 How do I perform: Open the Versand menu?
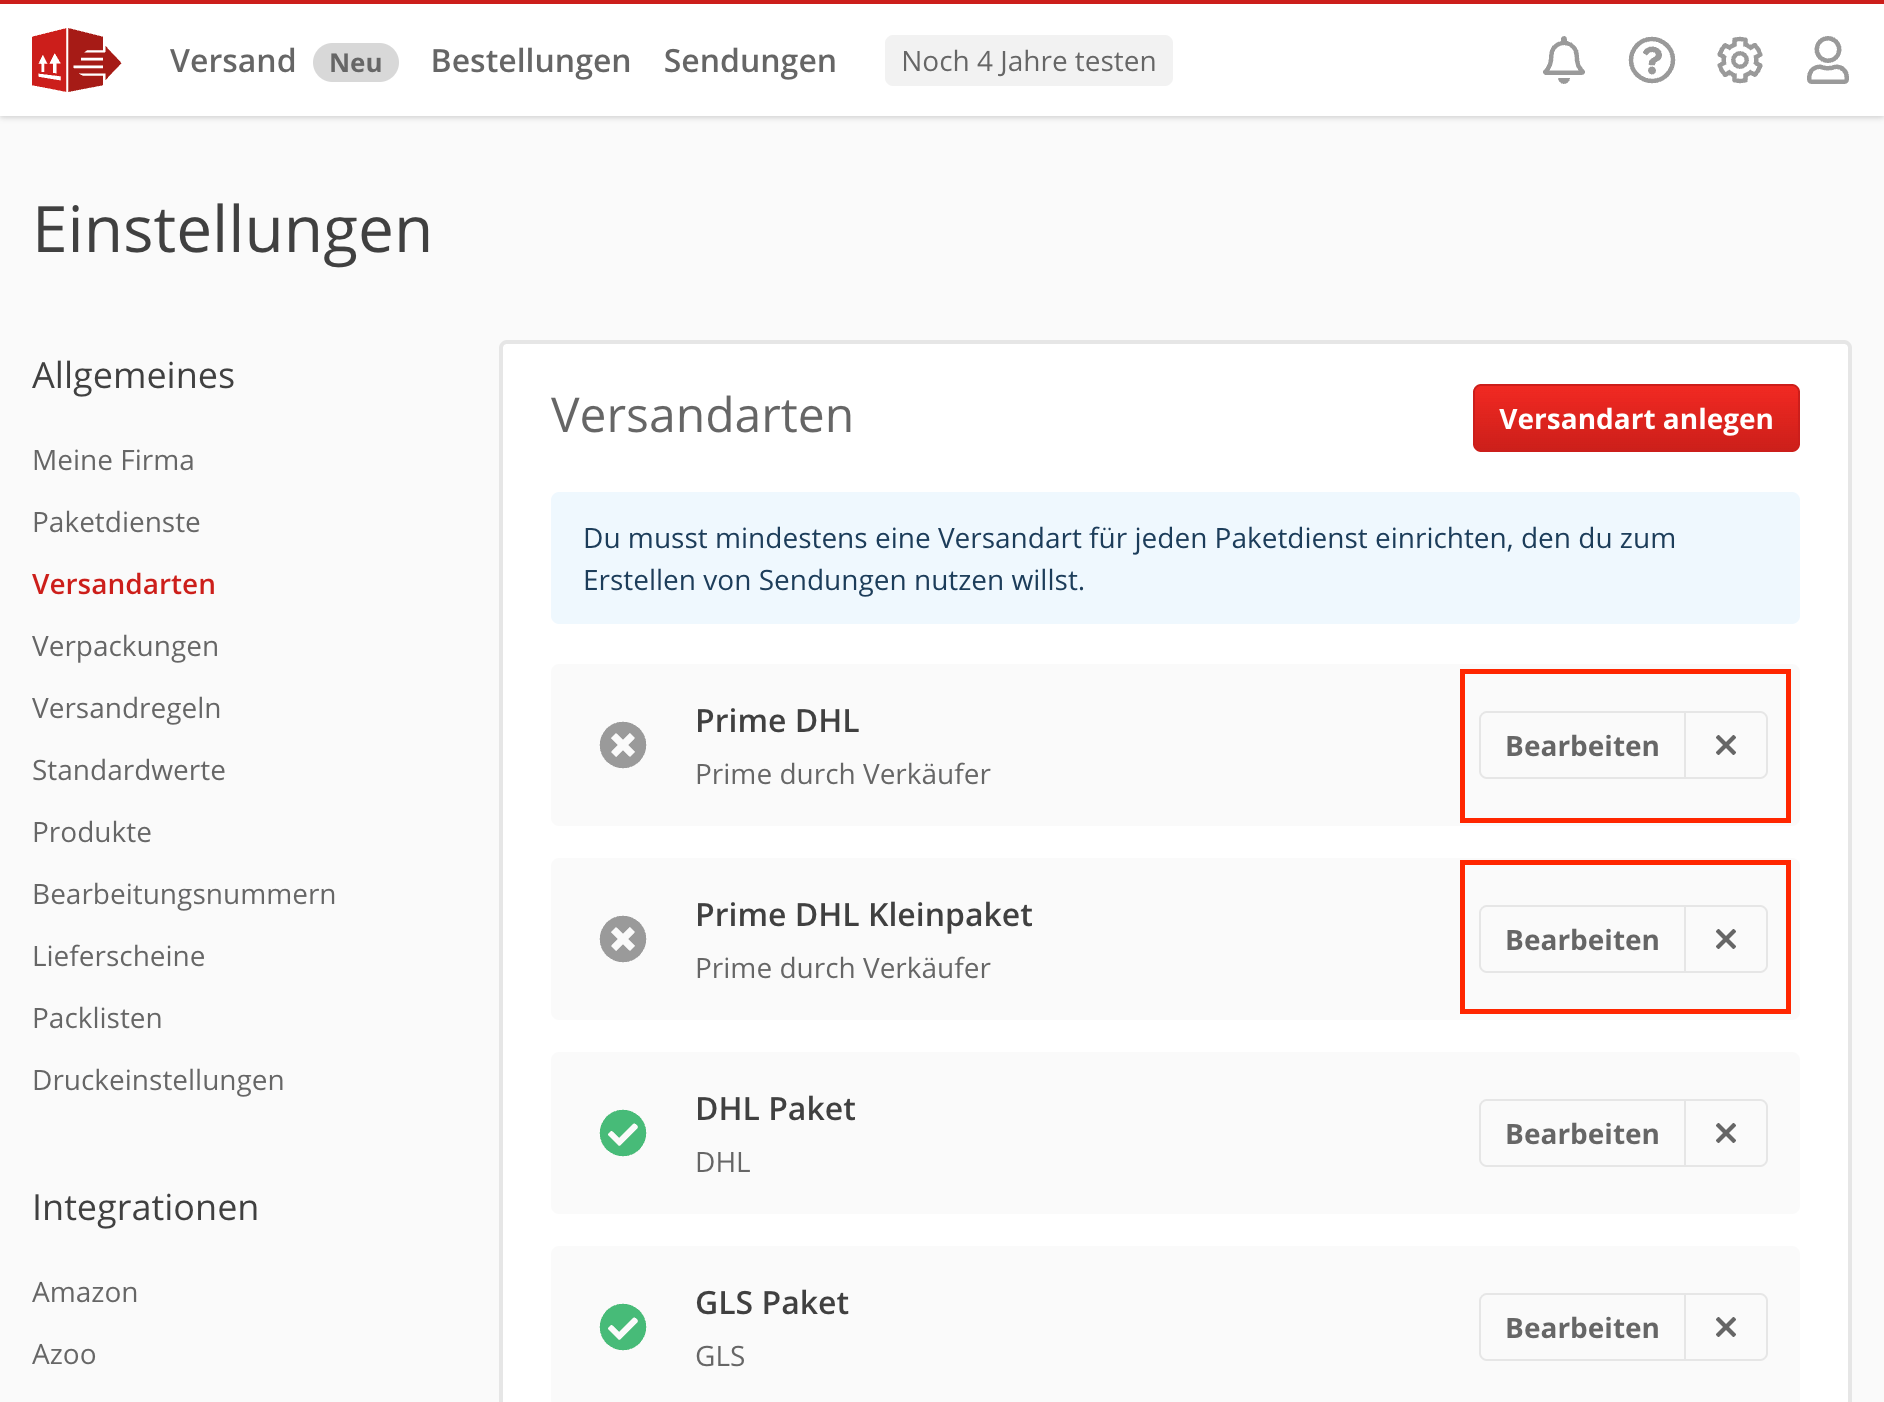click(x=233, y=61)
